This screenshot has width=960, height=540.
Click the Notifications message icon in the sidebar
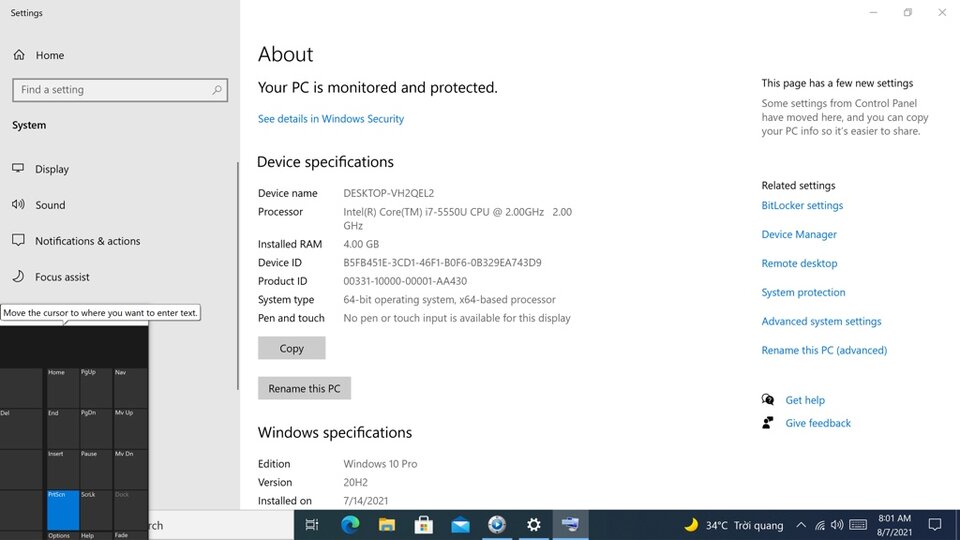click(x=18, y=240)
